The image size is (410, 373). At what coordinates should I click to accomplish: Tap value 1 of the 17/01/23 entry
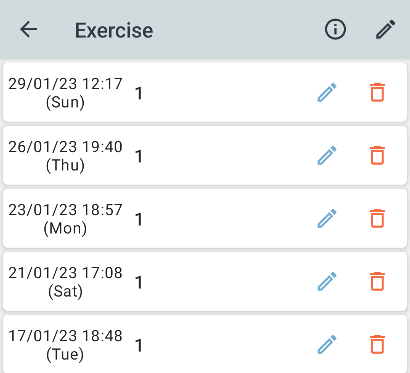[x=139, y=345]
